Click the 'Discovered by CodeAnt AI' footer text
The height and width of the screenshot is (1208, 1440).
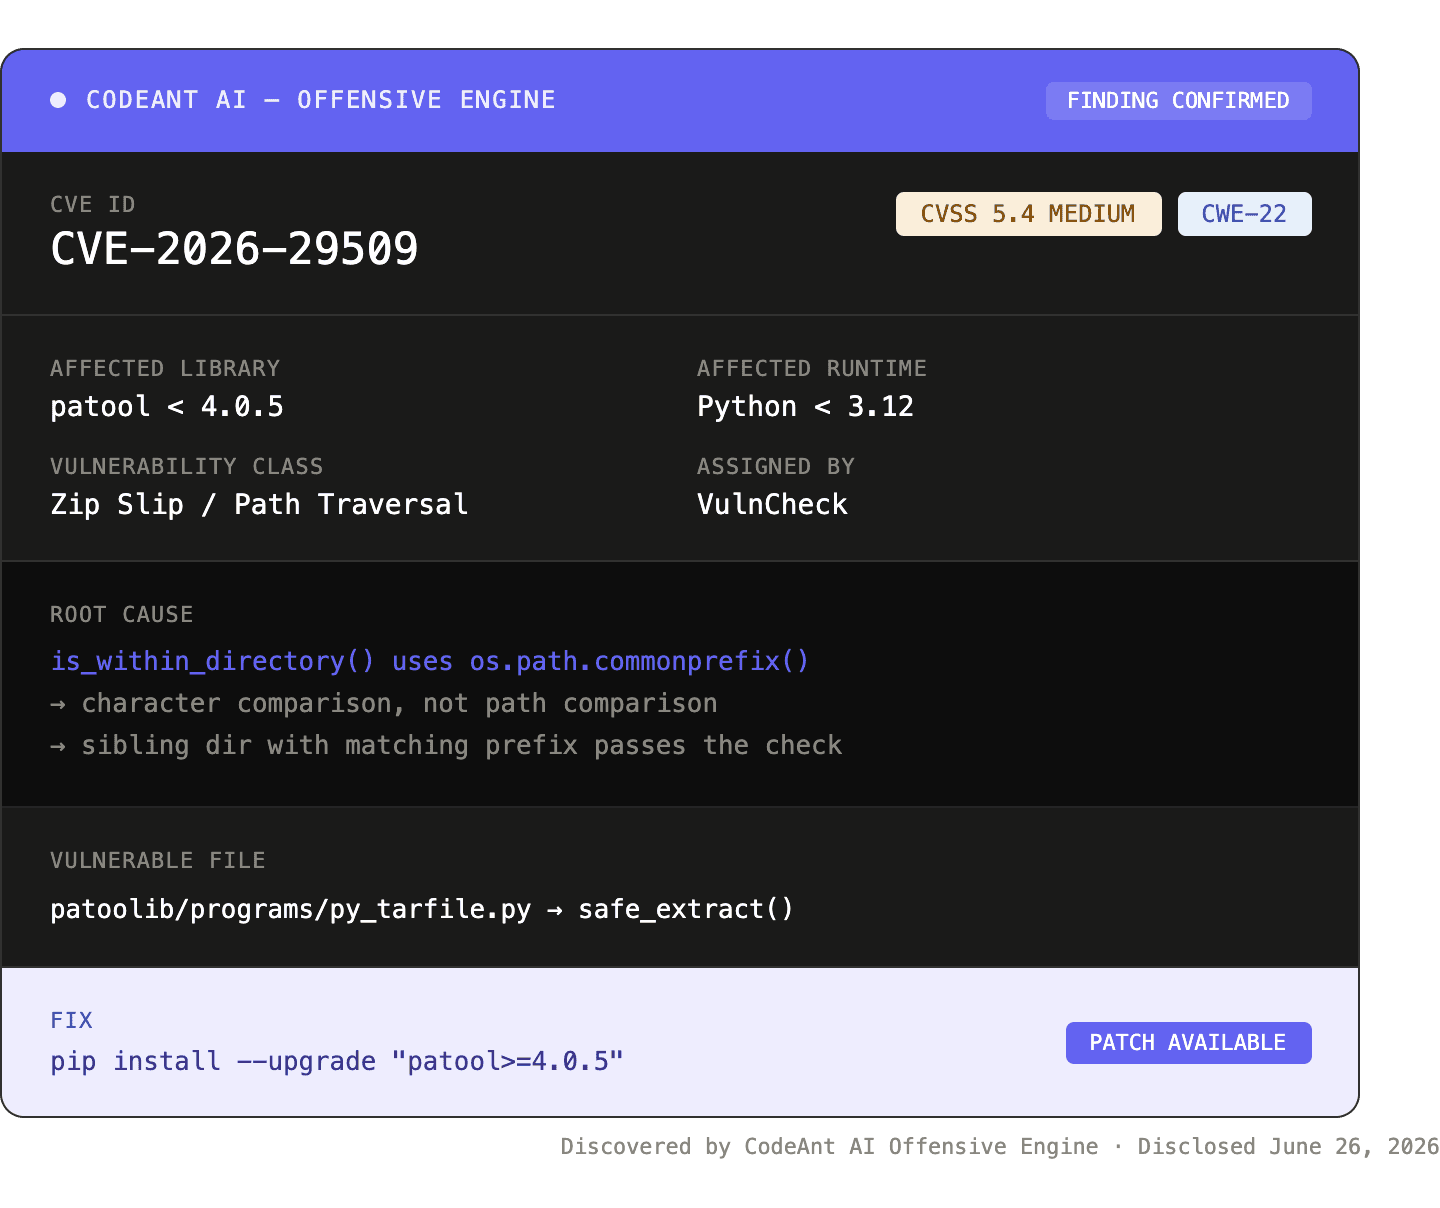coord(999,1147)
